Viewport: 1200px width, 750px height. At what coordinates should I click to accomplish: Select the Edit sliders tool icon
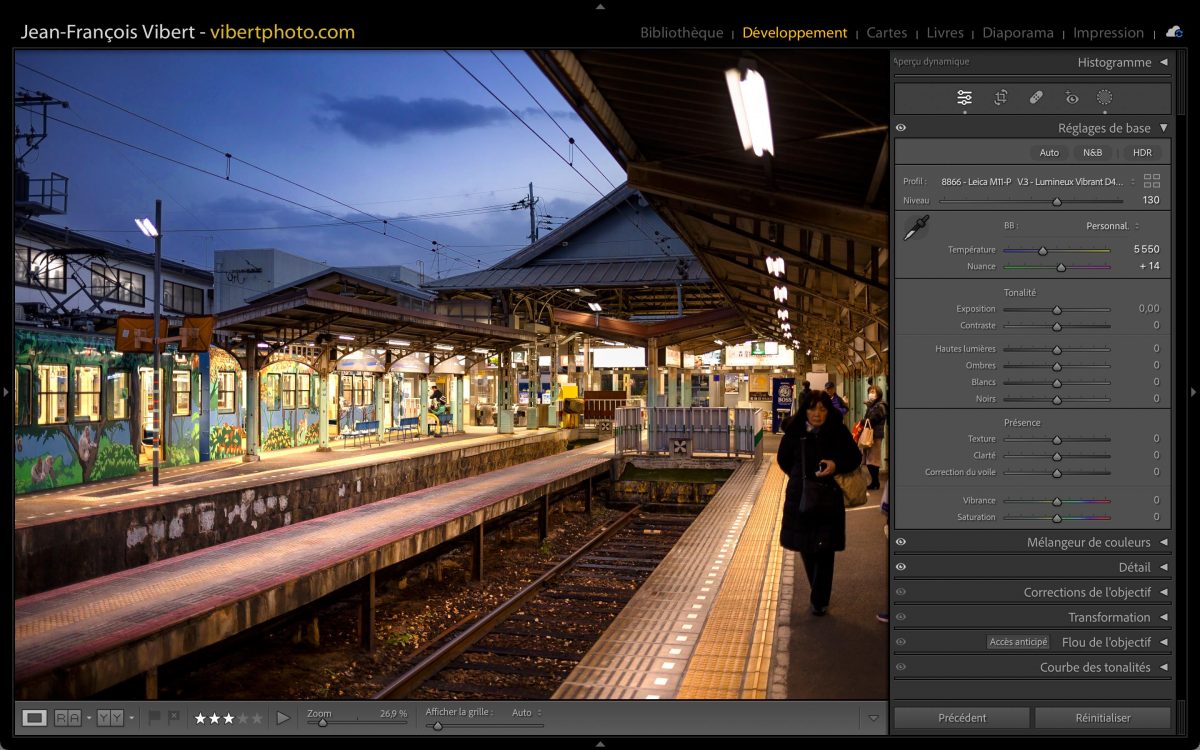[x=964, y=98]
